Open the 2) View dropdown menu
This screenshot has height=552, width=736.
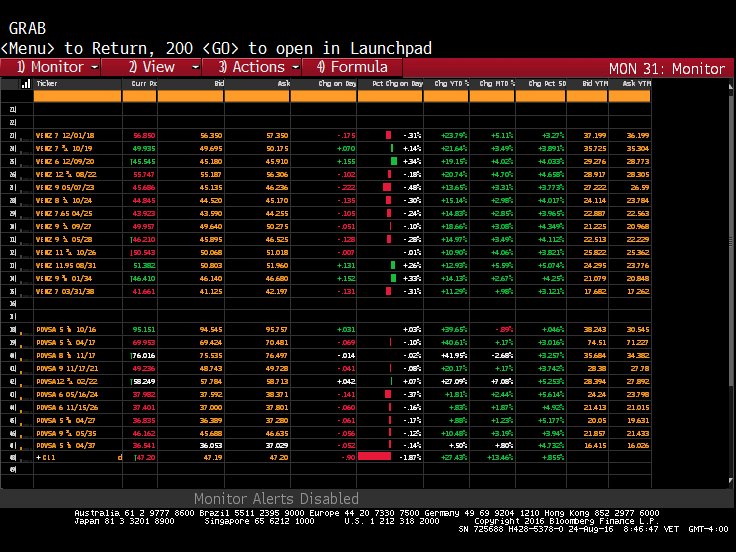tap(152, 67)
